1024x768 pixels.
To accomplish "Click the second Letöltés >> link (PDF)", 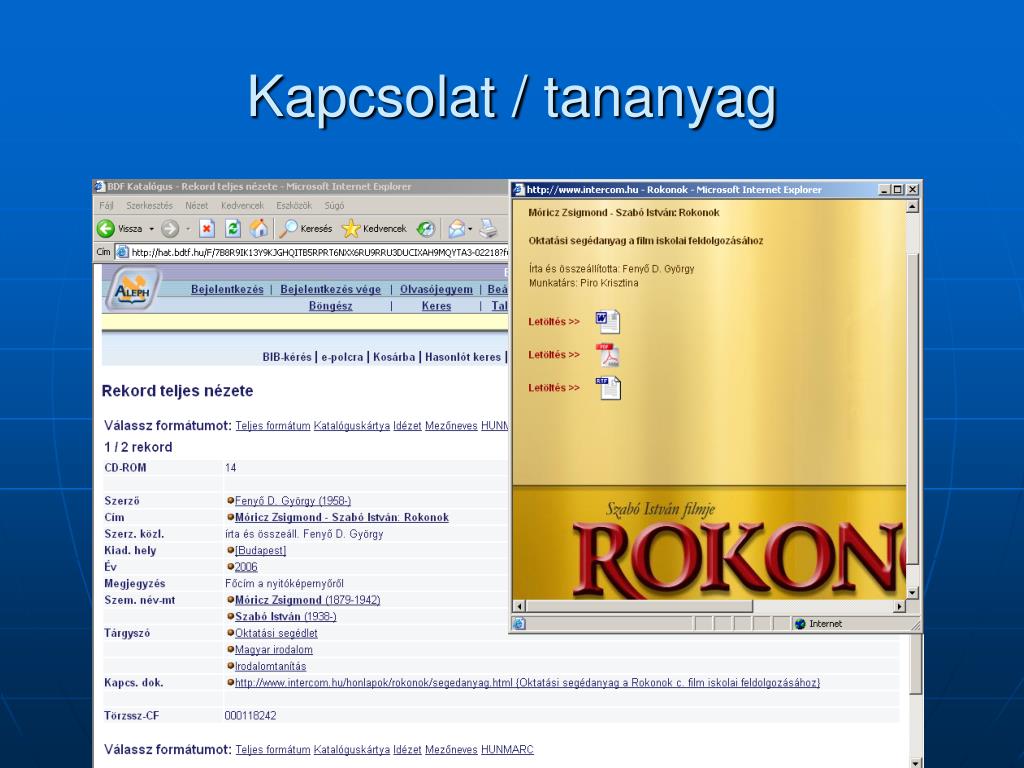I will (x=554, y=355).
